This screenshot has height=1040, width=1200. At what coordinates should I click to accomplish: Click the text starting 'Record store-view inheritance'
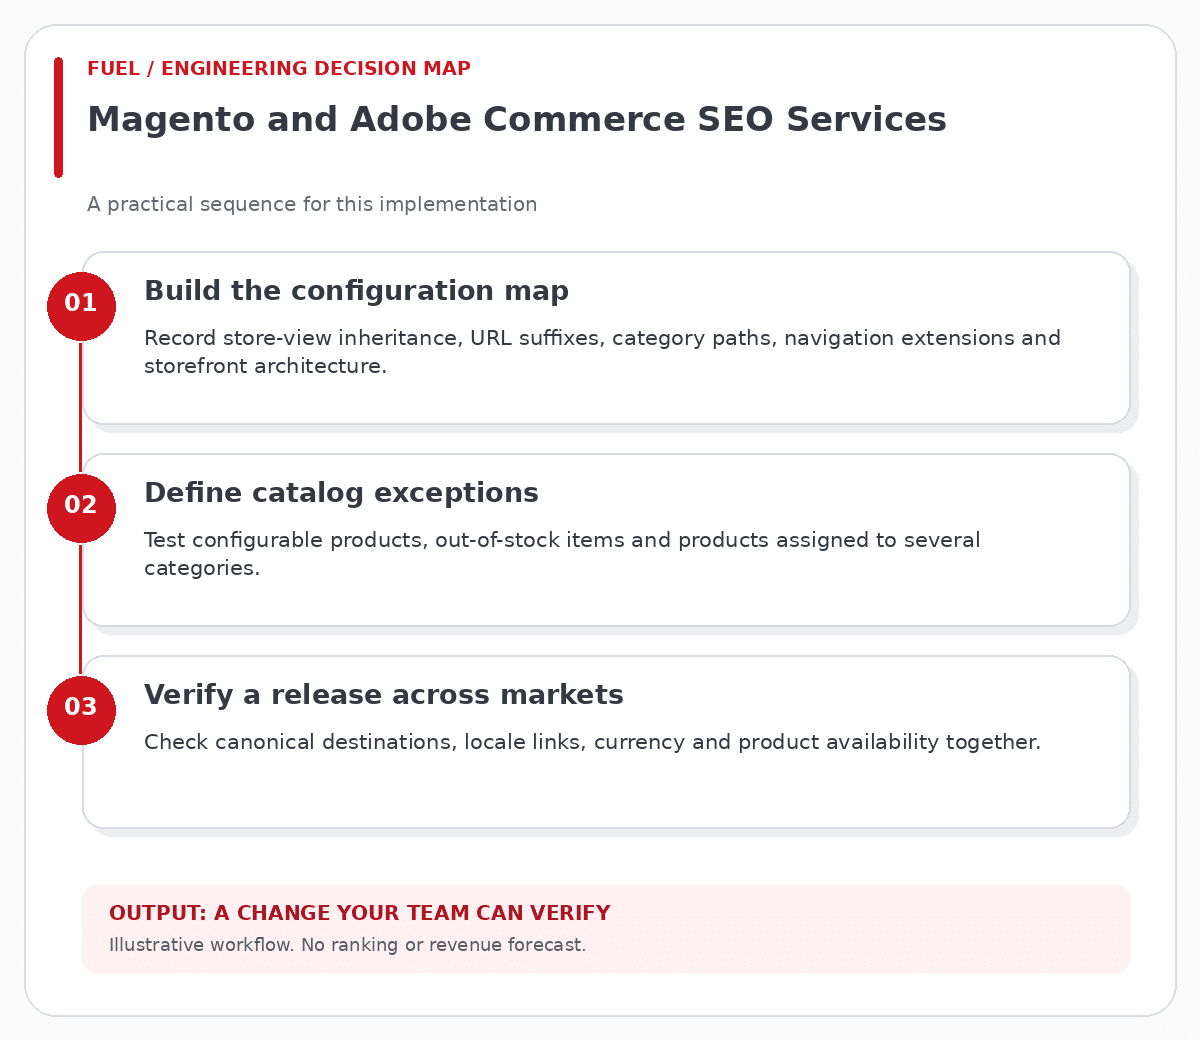[x=602, y=352]
